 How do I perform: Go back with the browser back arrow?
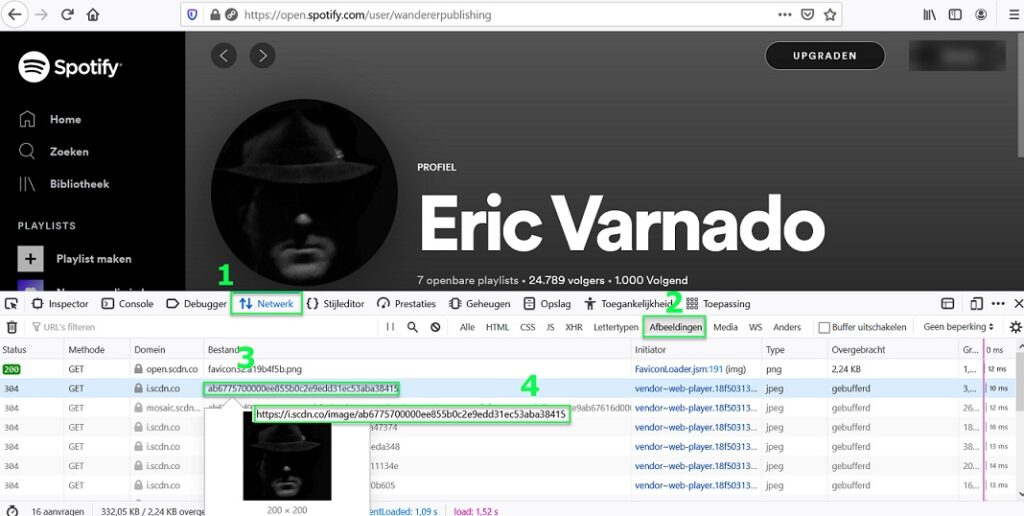pyautogui.click(x=14, y=14)
